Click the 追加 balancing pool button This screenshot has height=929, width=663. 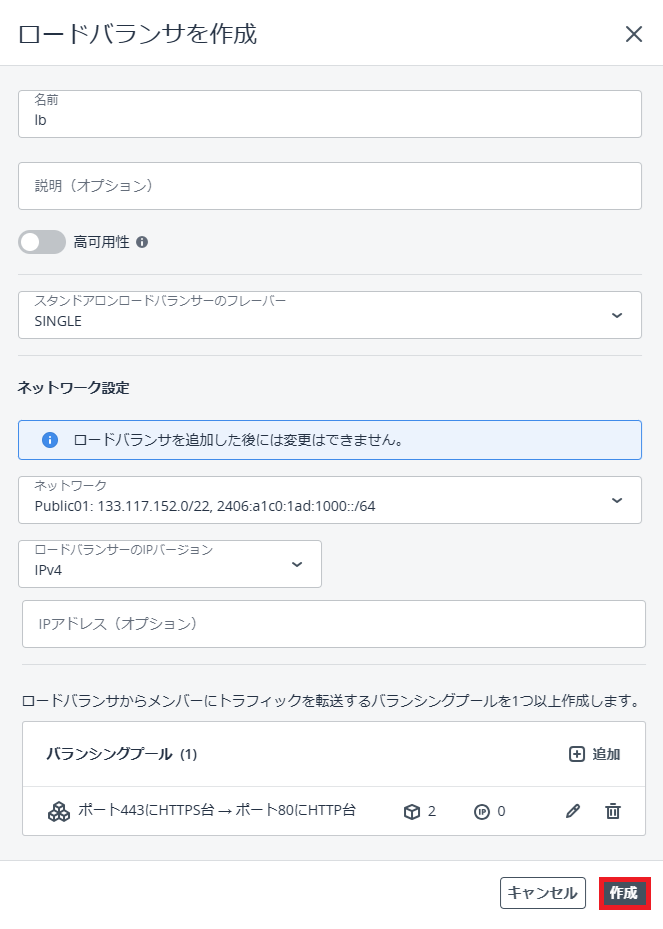(595, 754)
